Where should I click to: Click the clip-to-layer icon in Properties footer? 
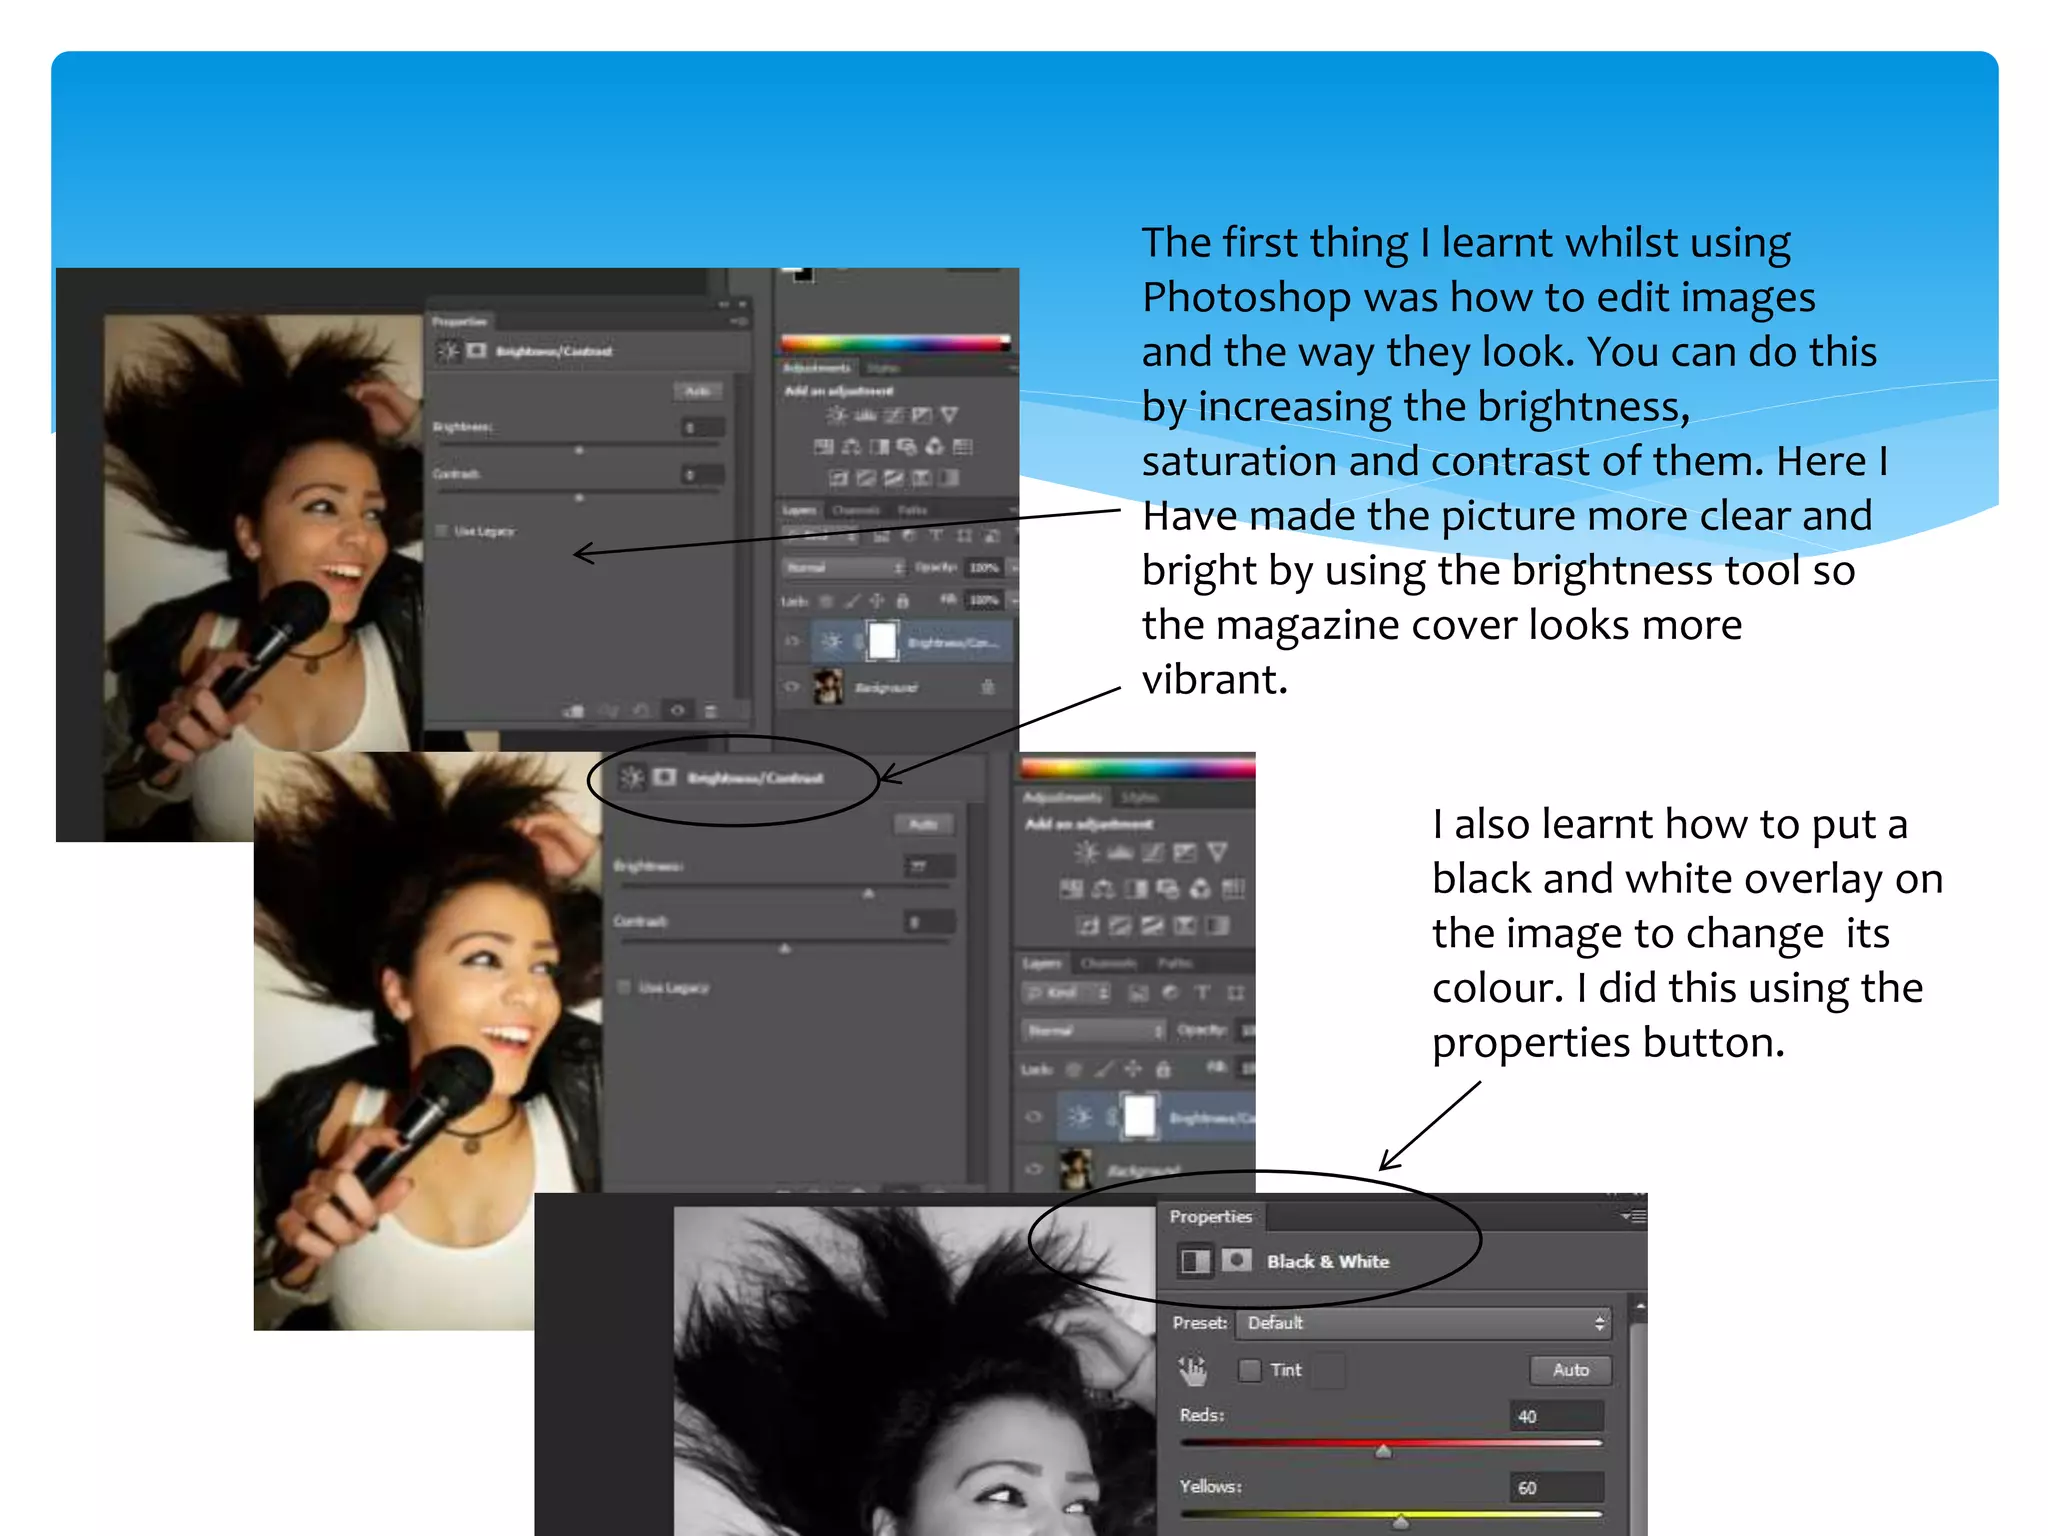[x=574, y=711]
